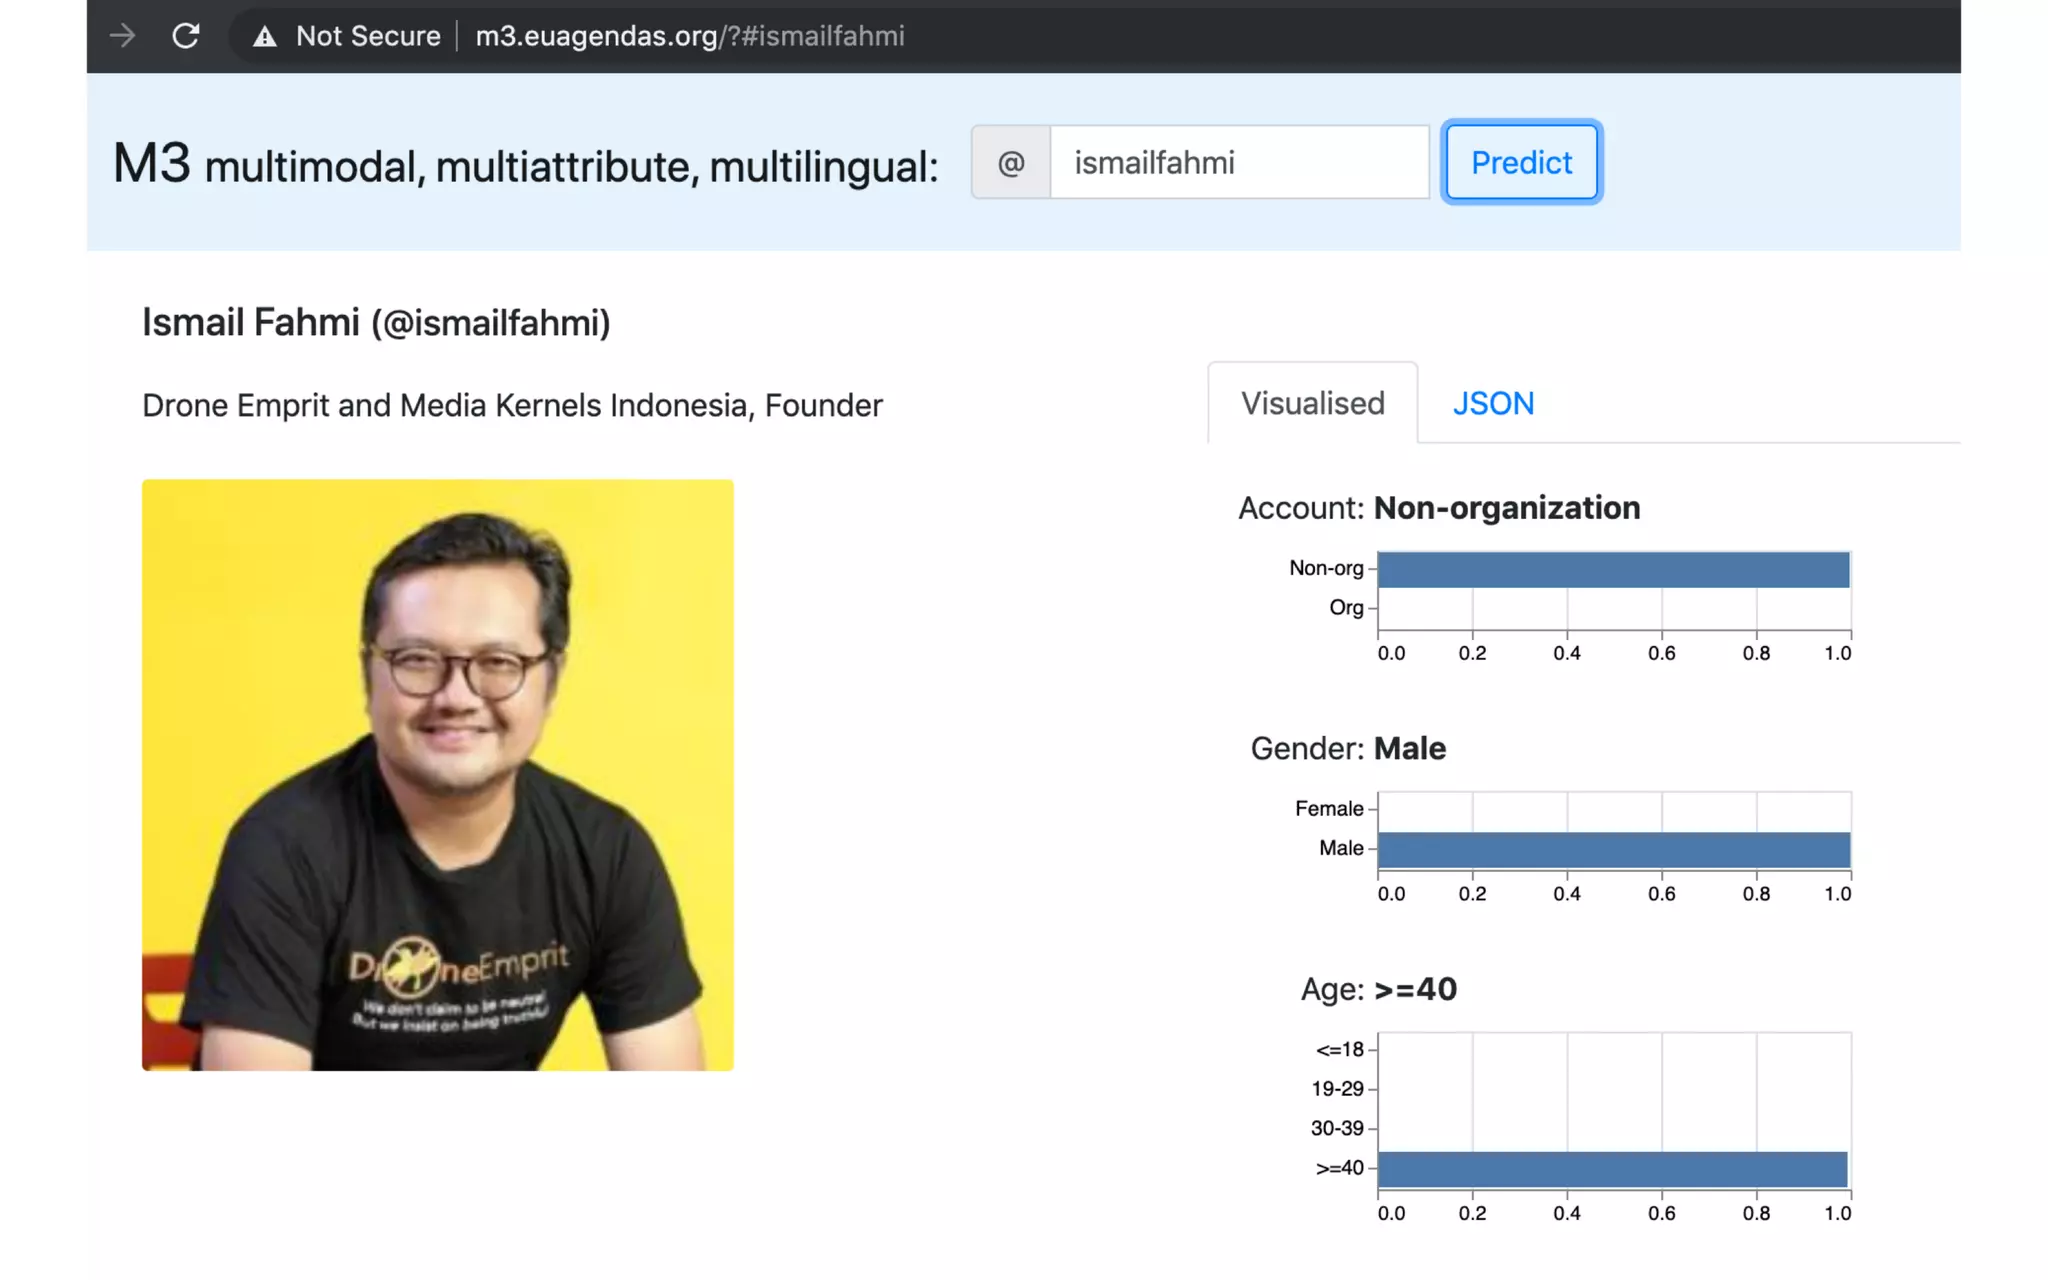Switch to the JSON tab
The image size is (2048, 1280).
1493,403
